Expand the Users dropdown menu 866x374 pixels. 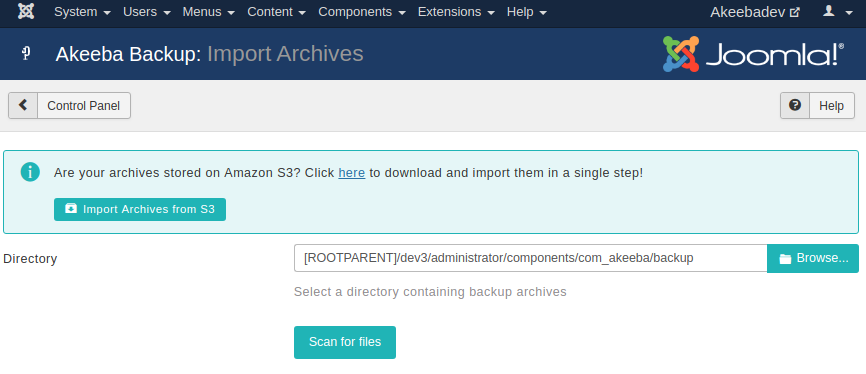(x=146, y=12)
